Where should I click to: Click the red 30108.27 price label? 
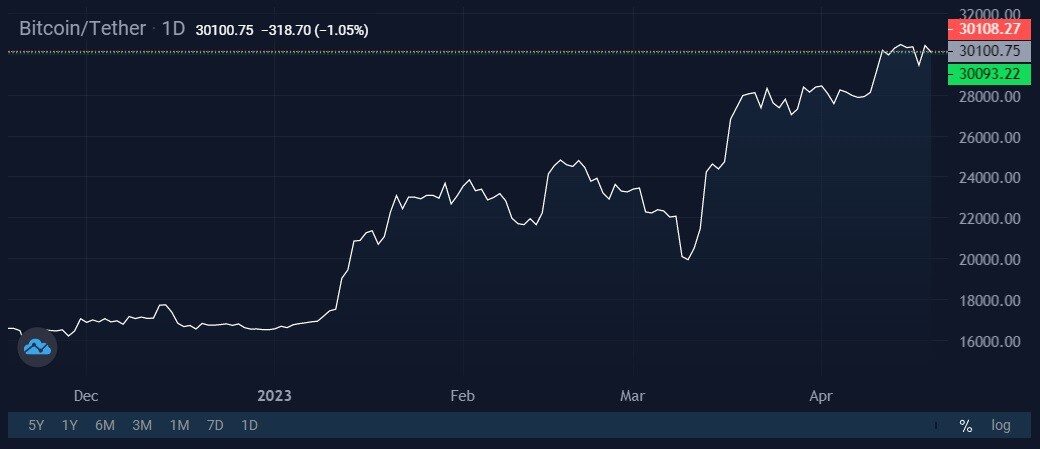[987, 29]
